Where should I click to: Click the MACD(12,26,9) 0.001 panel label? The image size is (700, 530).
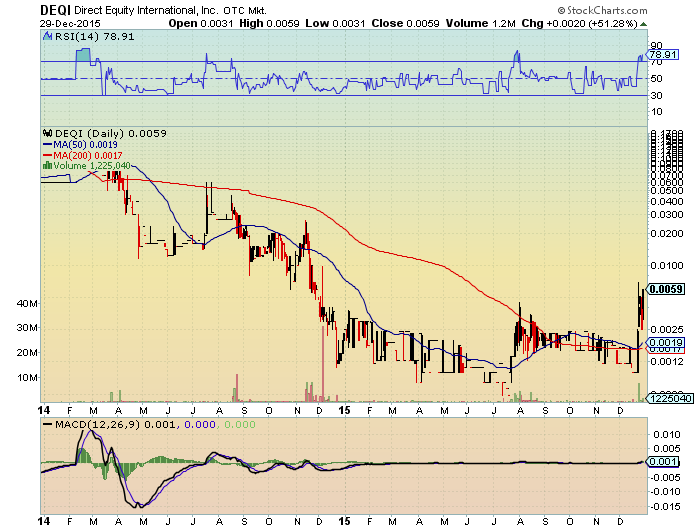tap(115, 425)
